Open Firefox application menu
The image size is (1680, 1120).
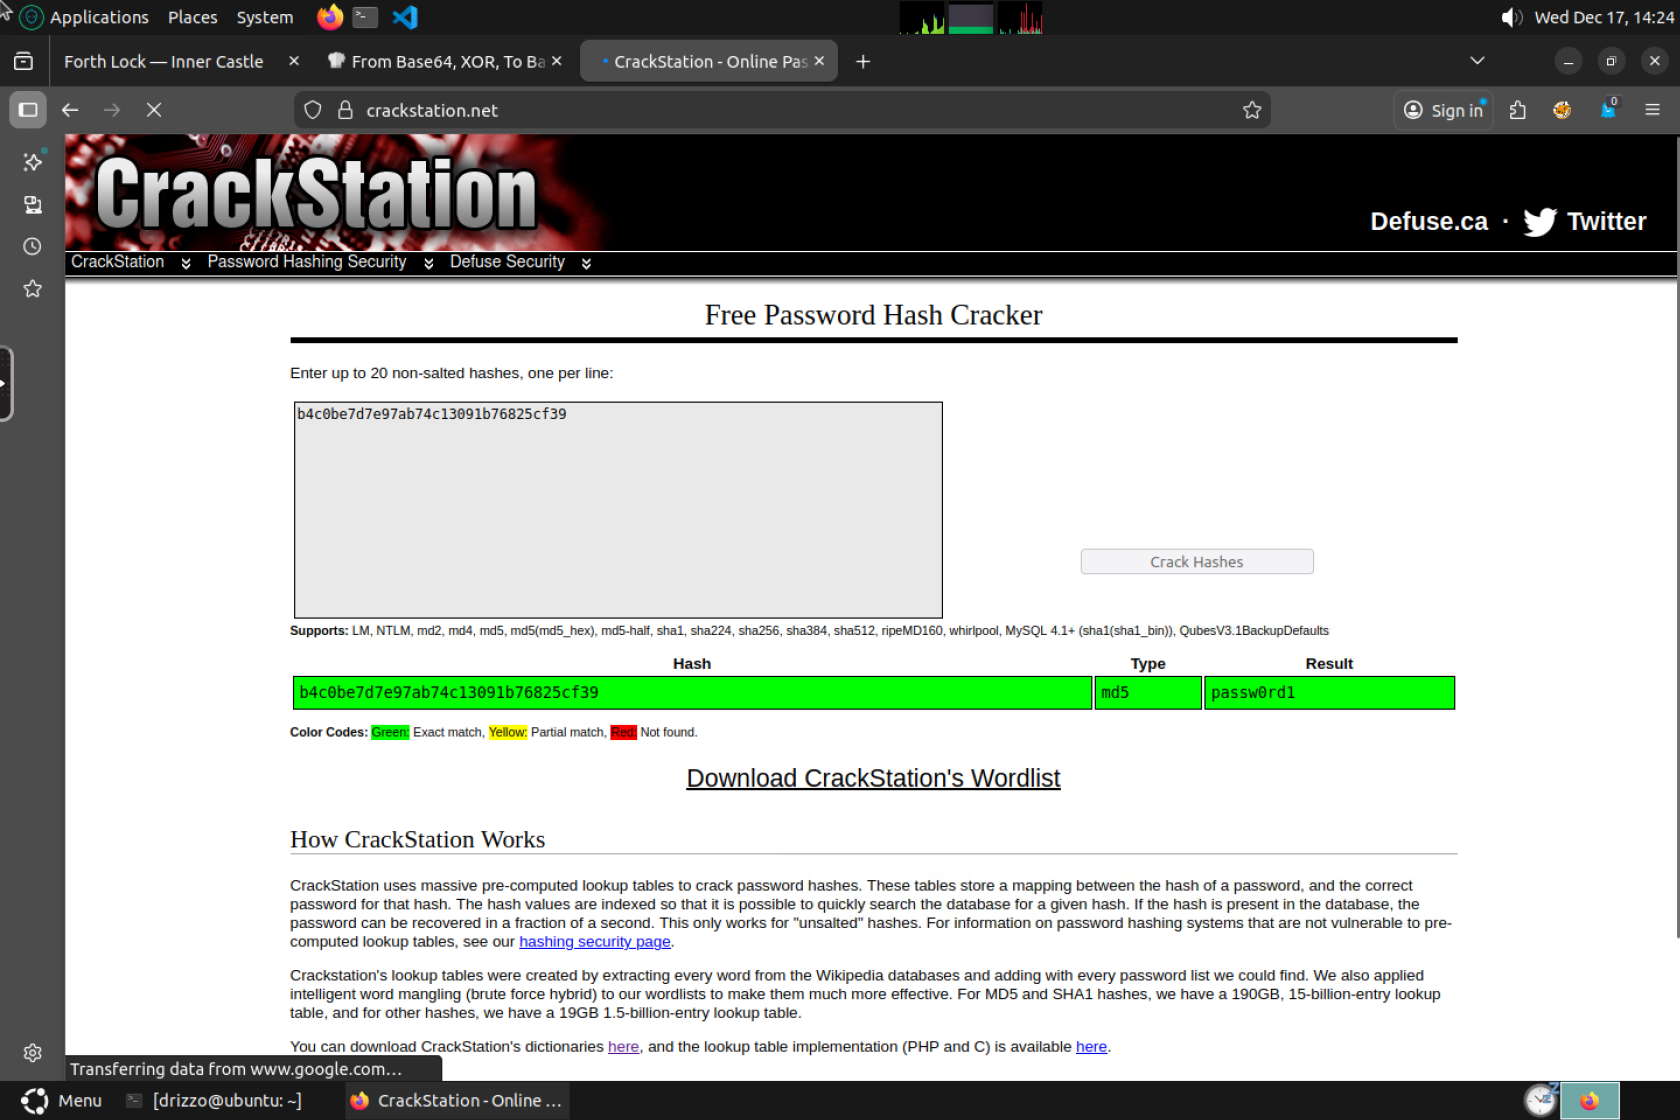[x=1652, y=110]
